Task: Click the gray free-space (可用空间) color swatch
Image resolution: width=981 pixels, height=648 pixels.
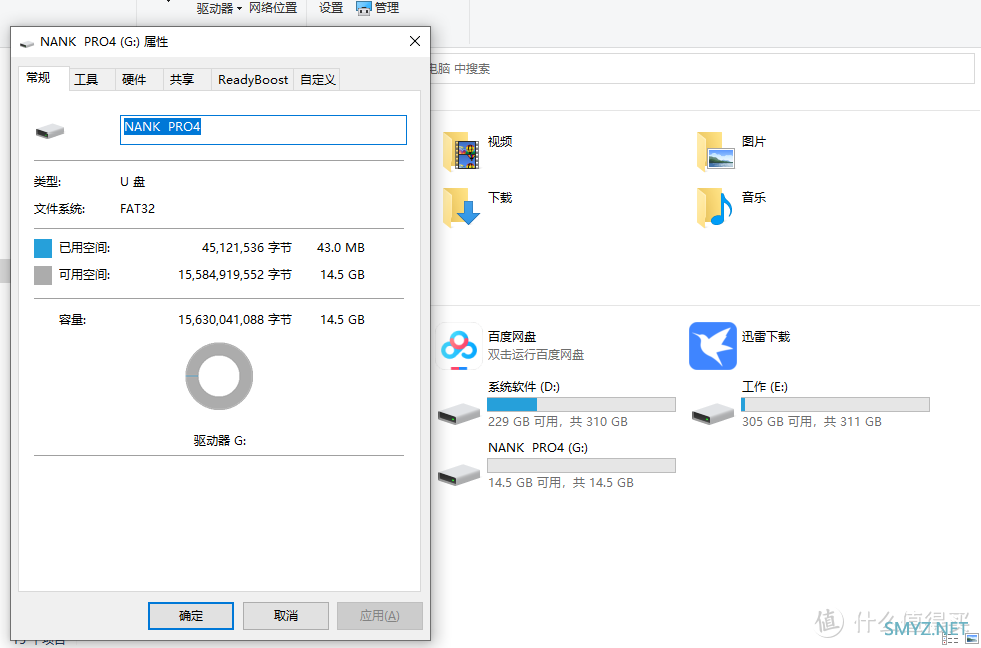Action: tap(43, 275)
